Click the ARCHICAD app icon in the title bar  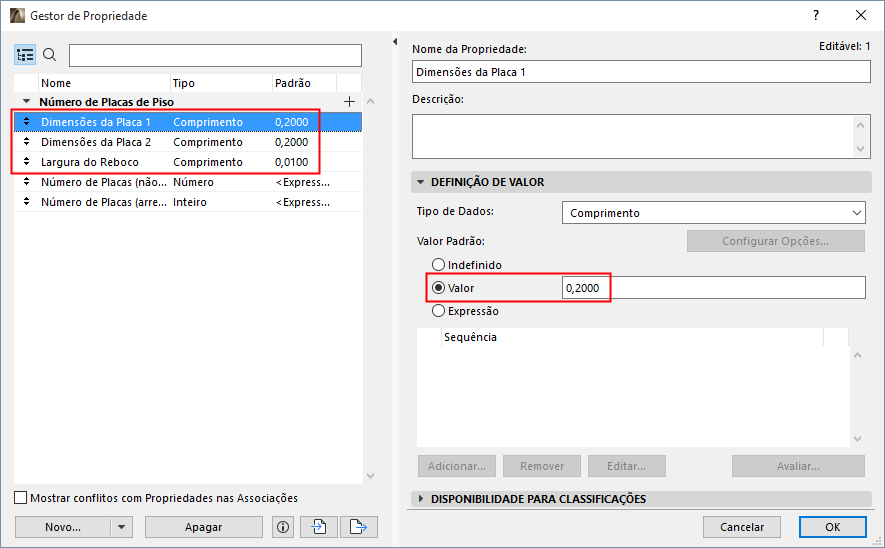(17, 15)
